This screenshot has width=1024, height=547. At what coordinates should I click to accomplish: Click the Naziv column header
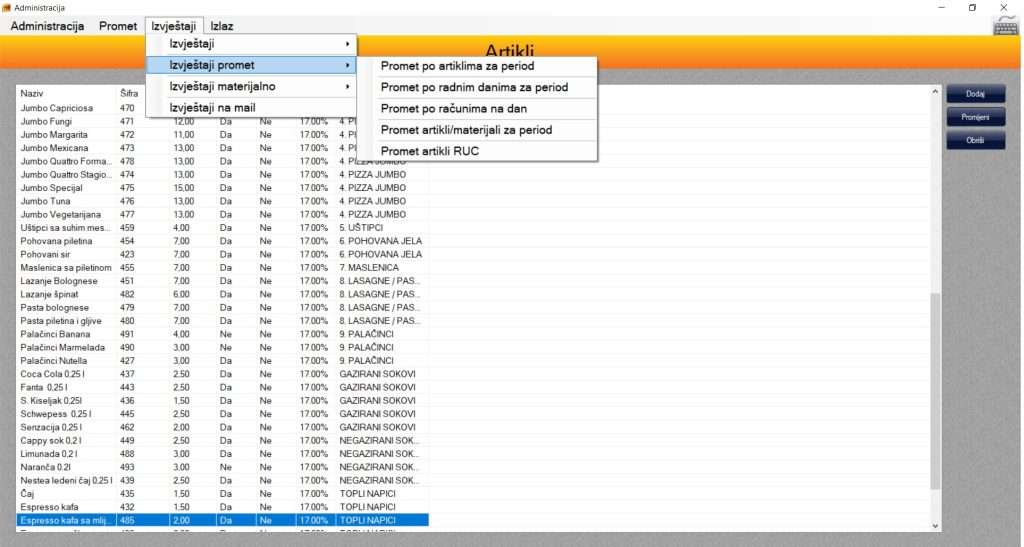tap(31, 93)
